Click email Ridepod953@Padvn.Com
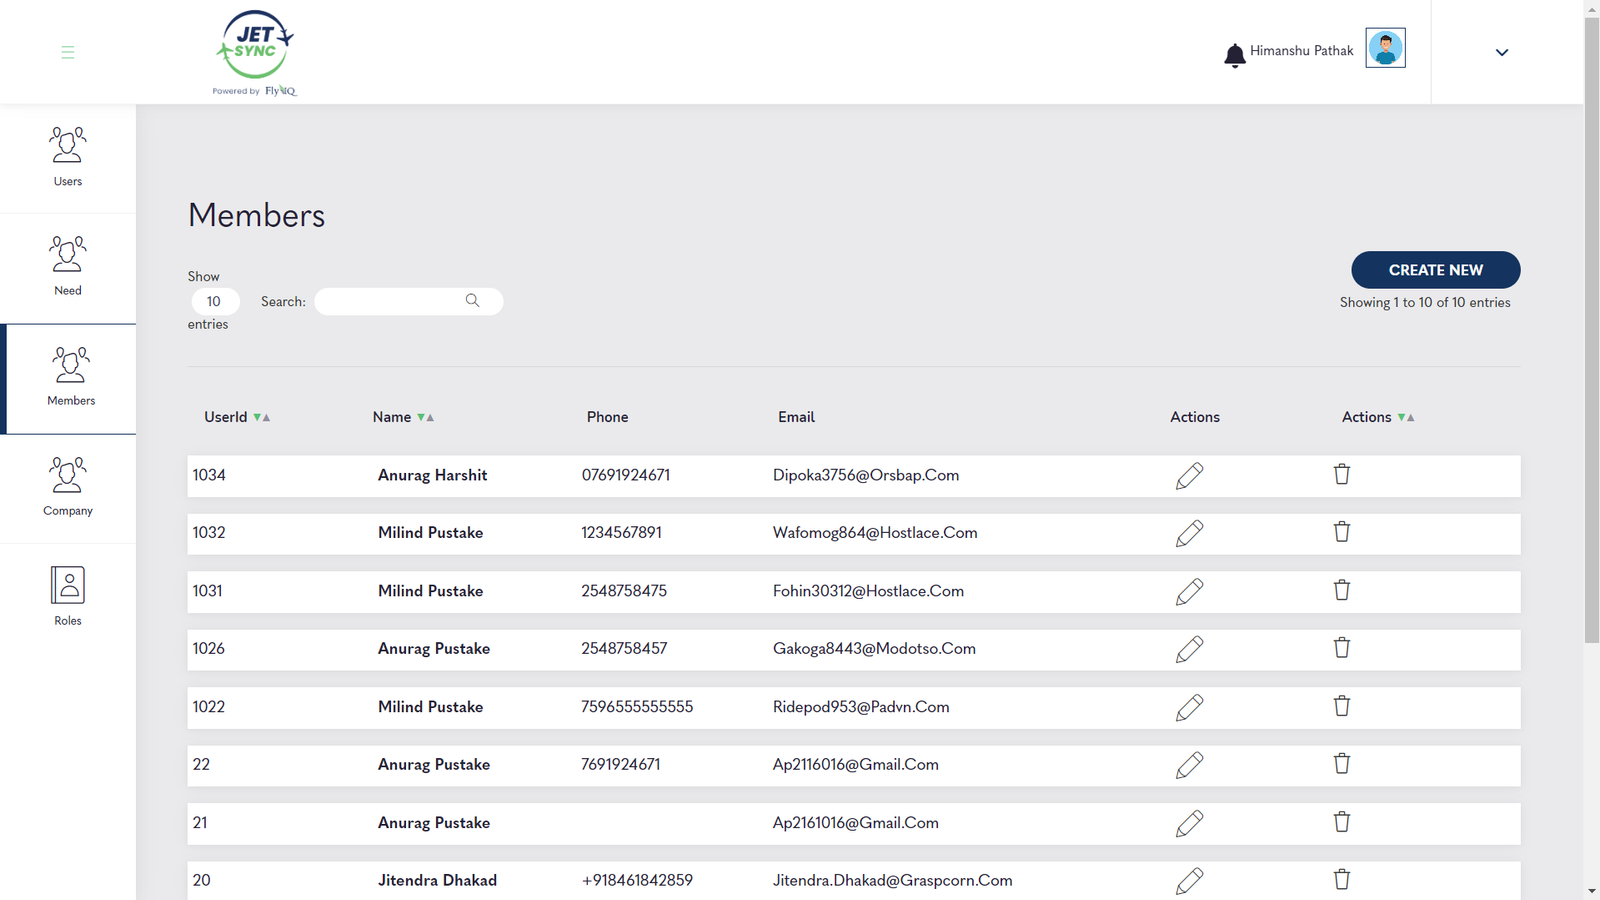1600x900 pixels. point(861,707)
